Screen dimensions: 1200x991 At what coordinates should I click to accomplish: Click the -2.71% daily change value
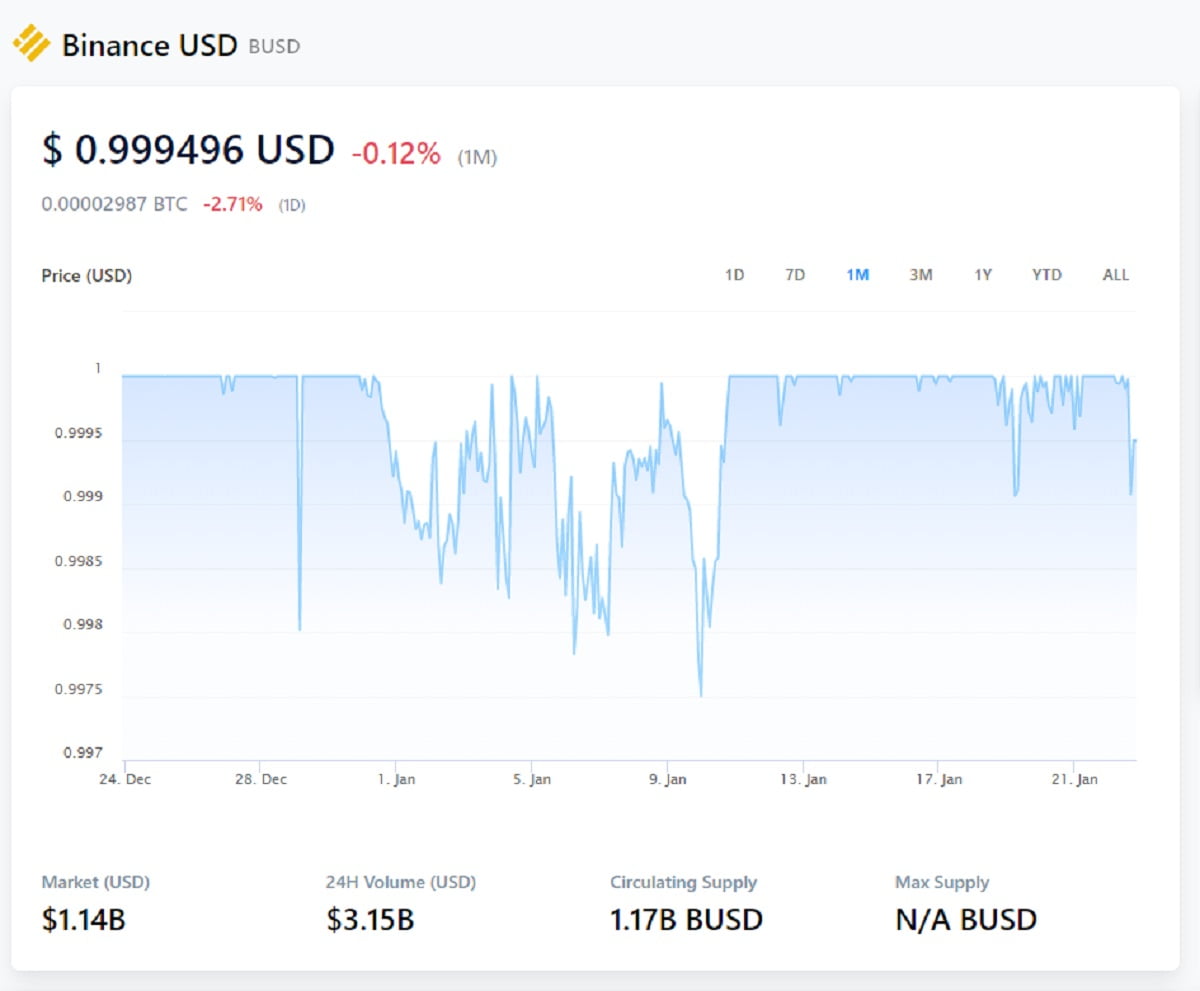coord(232,205)
